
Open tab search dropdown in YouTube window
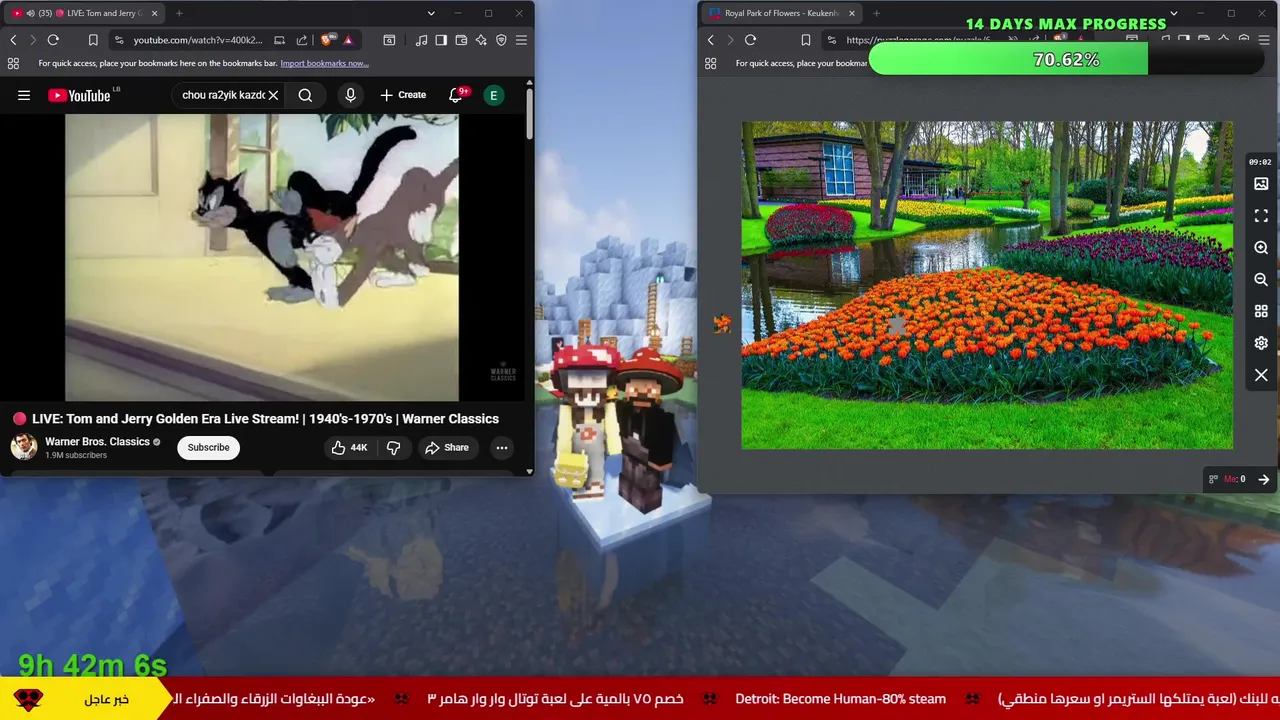[431, 13]
